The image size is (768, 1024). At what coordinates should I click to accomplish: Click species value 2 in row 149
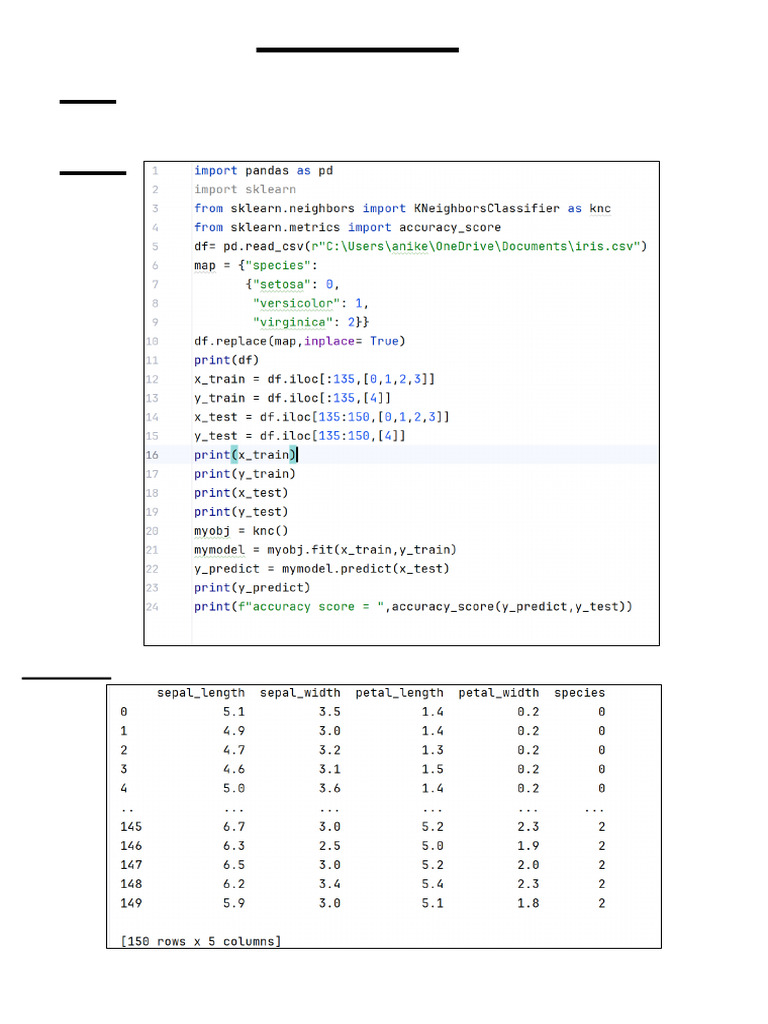601,903
